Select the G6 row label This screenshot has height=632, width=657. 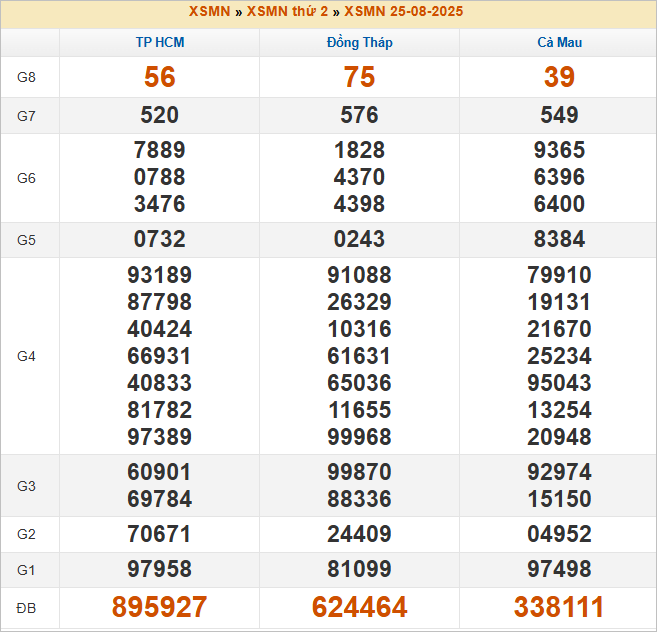[26, 178]
